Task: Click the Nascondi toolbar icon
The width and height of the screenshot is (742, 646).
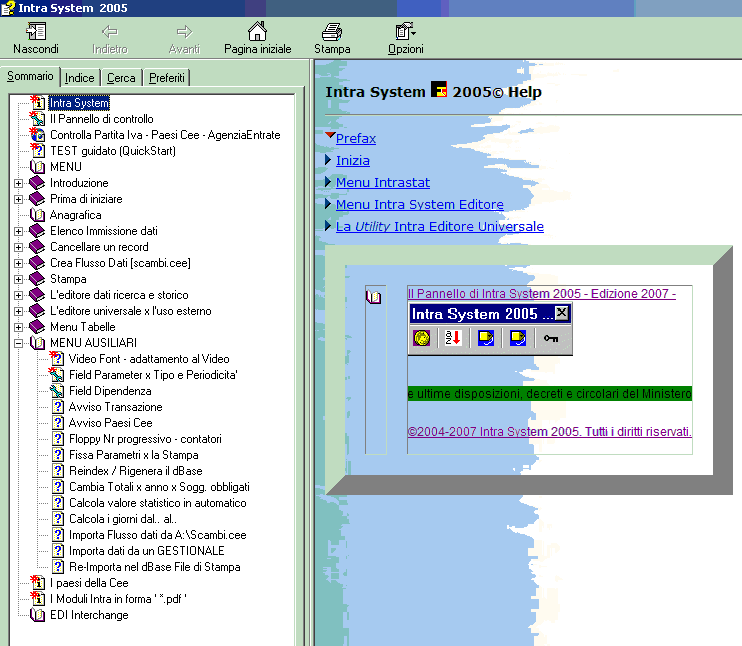Action: pos(36,32)
